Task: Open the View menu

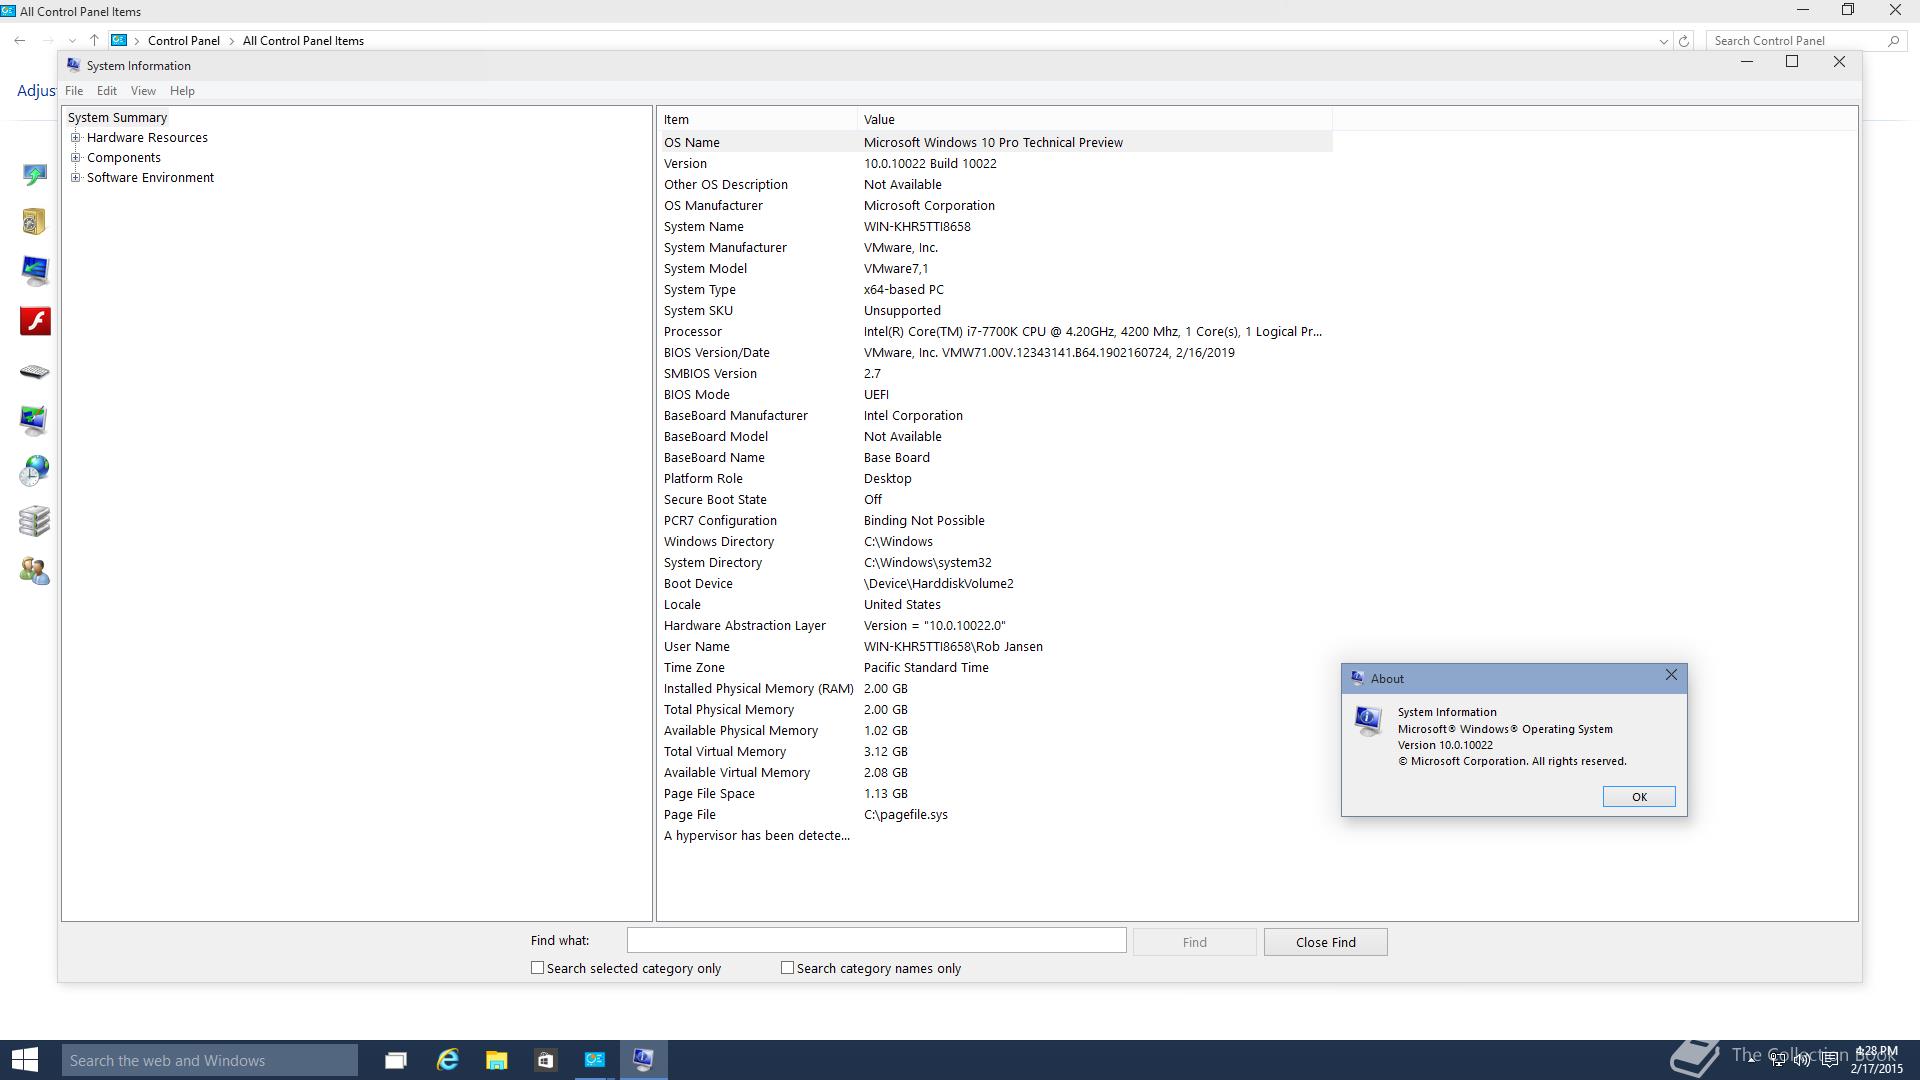Action: [x=143, y=91]
